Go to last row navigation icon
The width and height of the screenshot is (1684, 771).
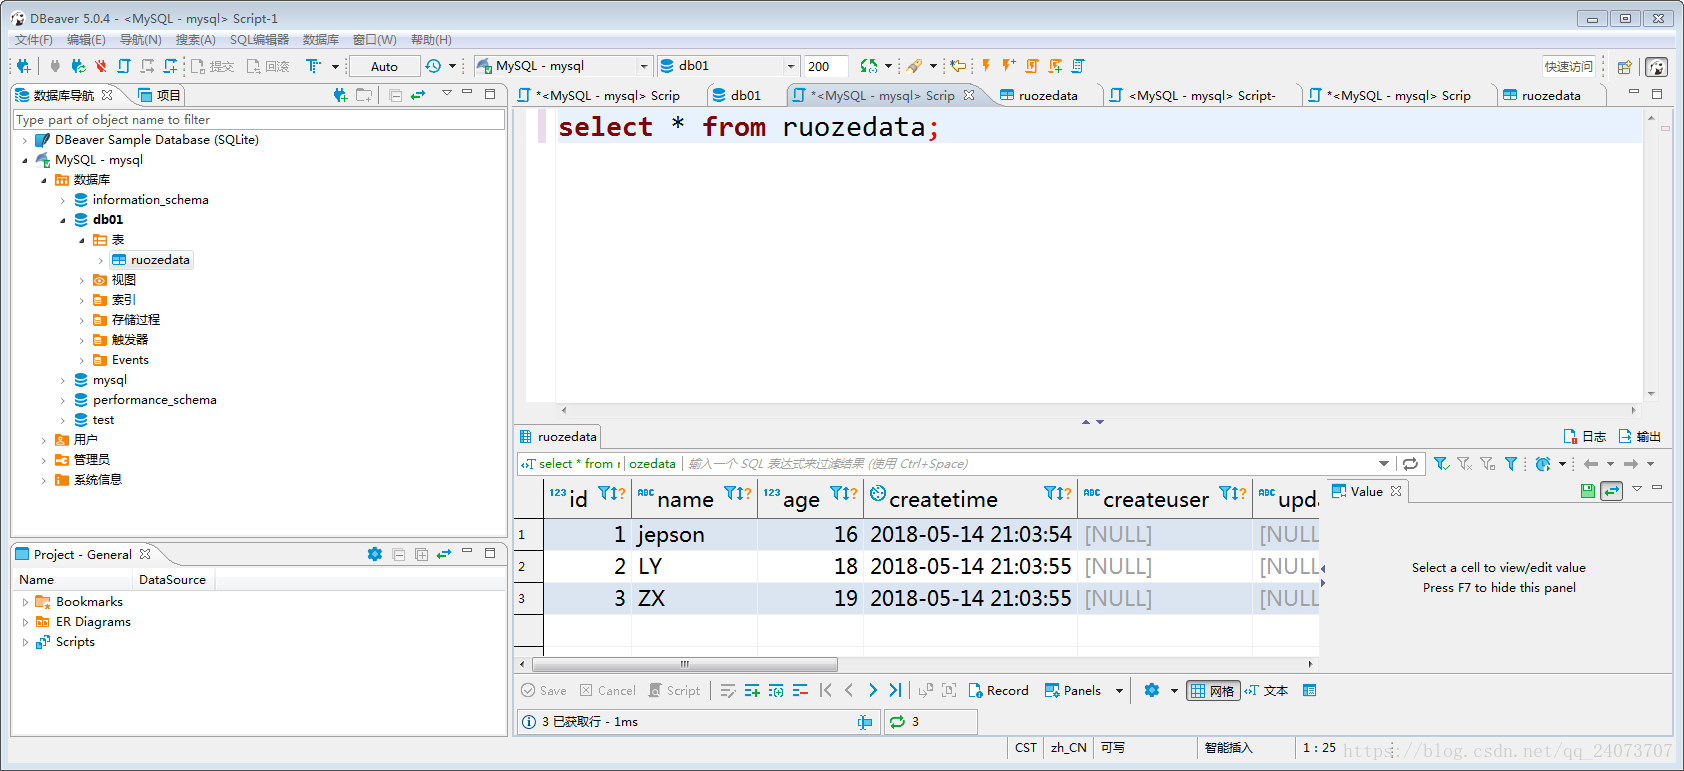pyautogui.click(x=896, y=691)
